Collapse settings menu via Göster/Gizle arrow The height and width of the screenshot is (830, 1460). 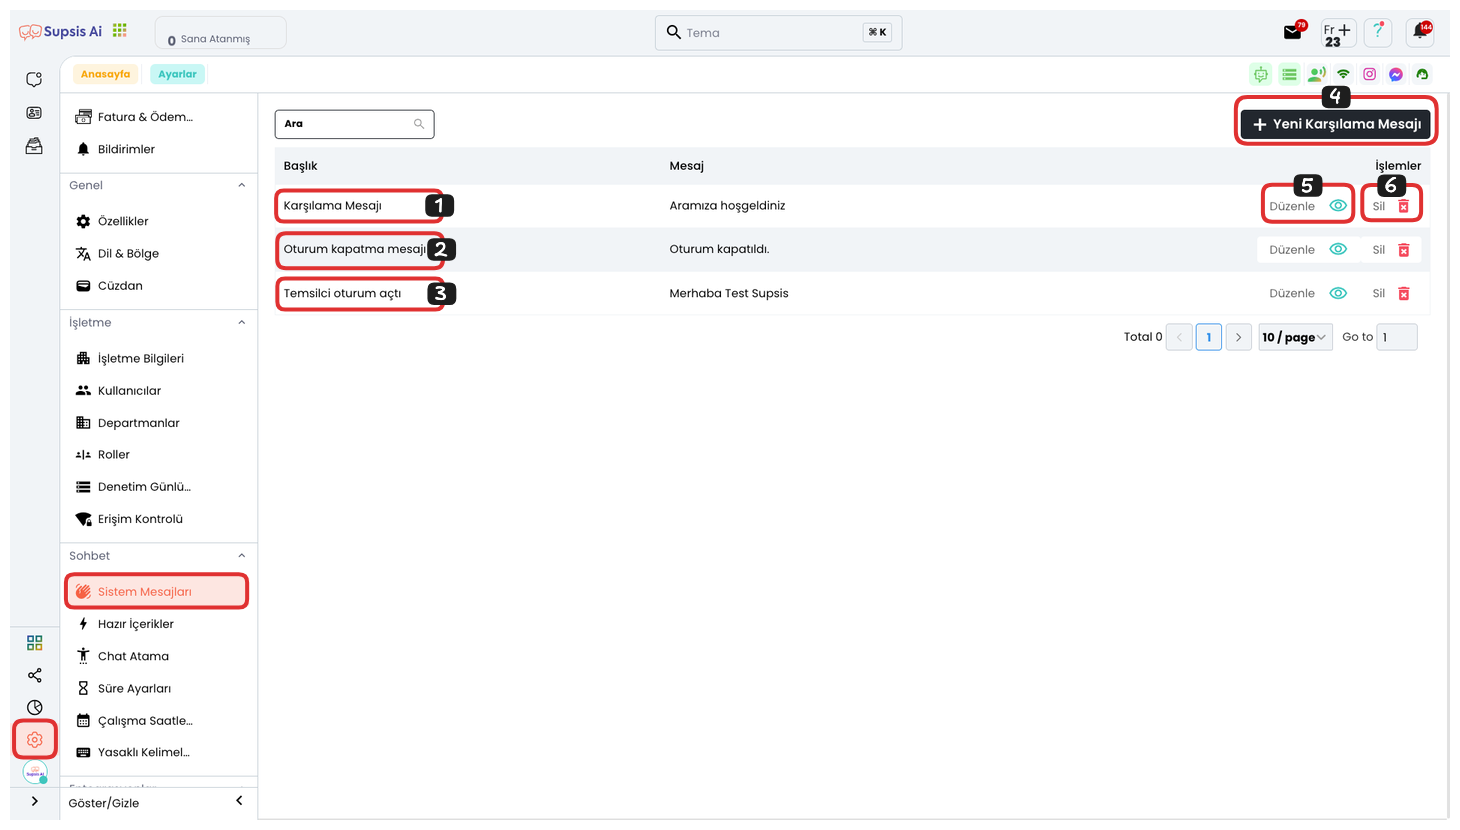pyautogui.click(x=239, y=801)
